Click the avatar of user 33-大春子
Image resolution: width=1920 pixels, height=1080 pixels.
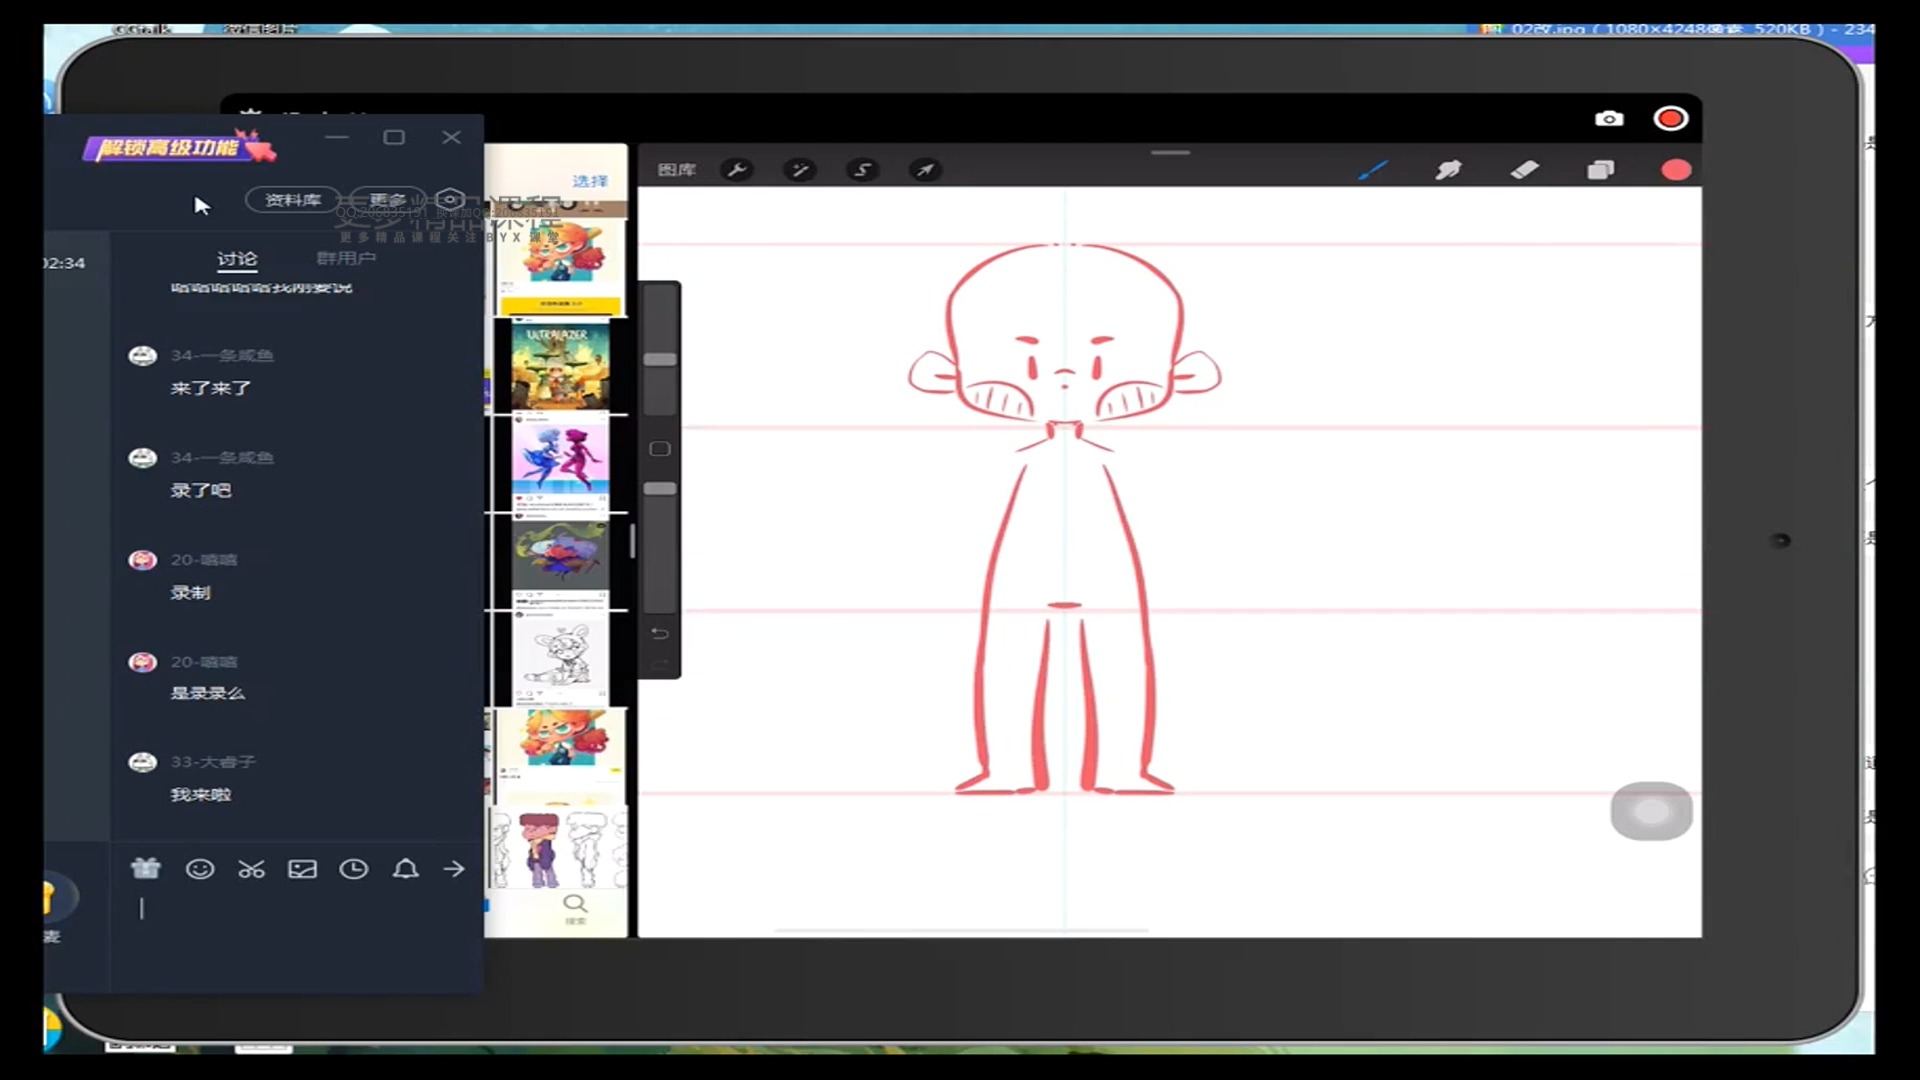pos(143,762)
